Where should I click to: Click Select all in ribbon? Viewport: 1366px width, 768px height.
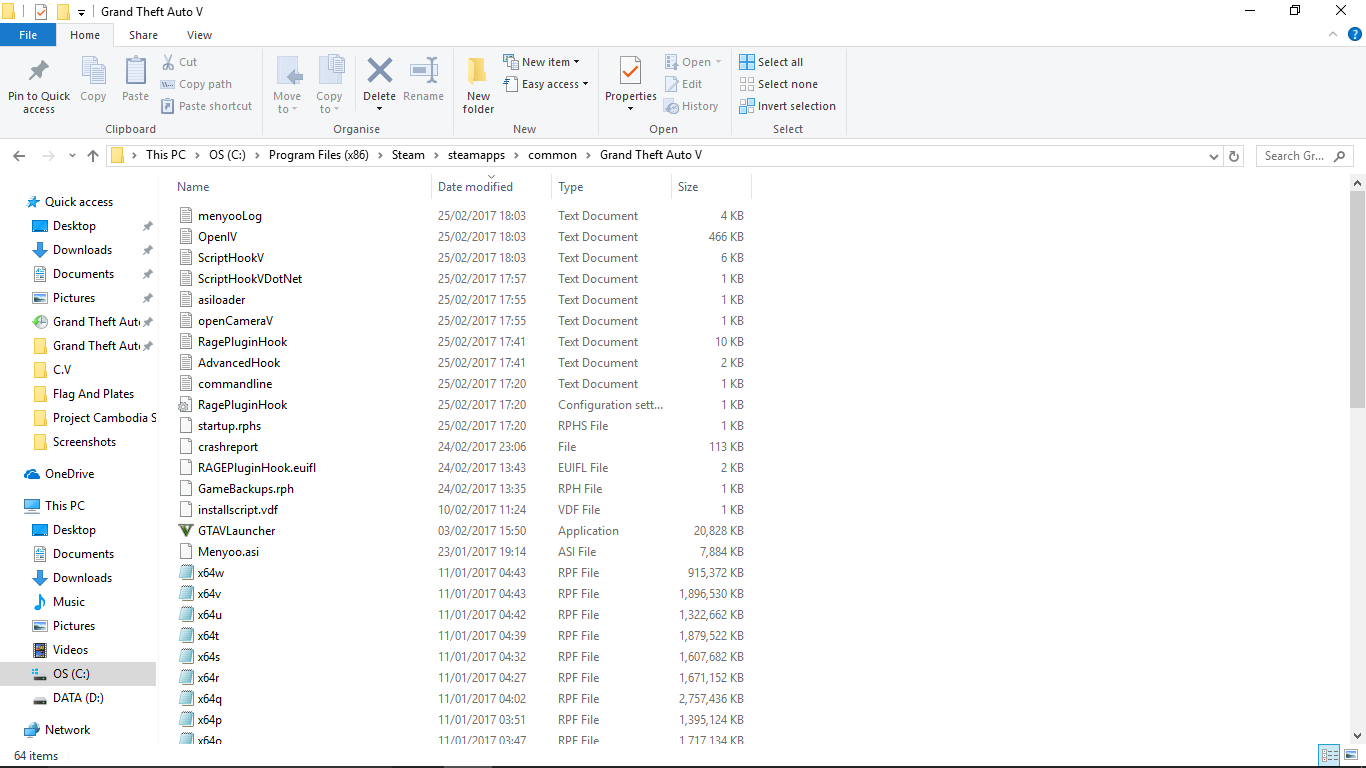click(771, 62)
